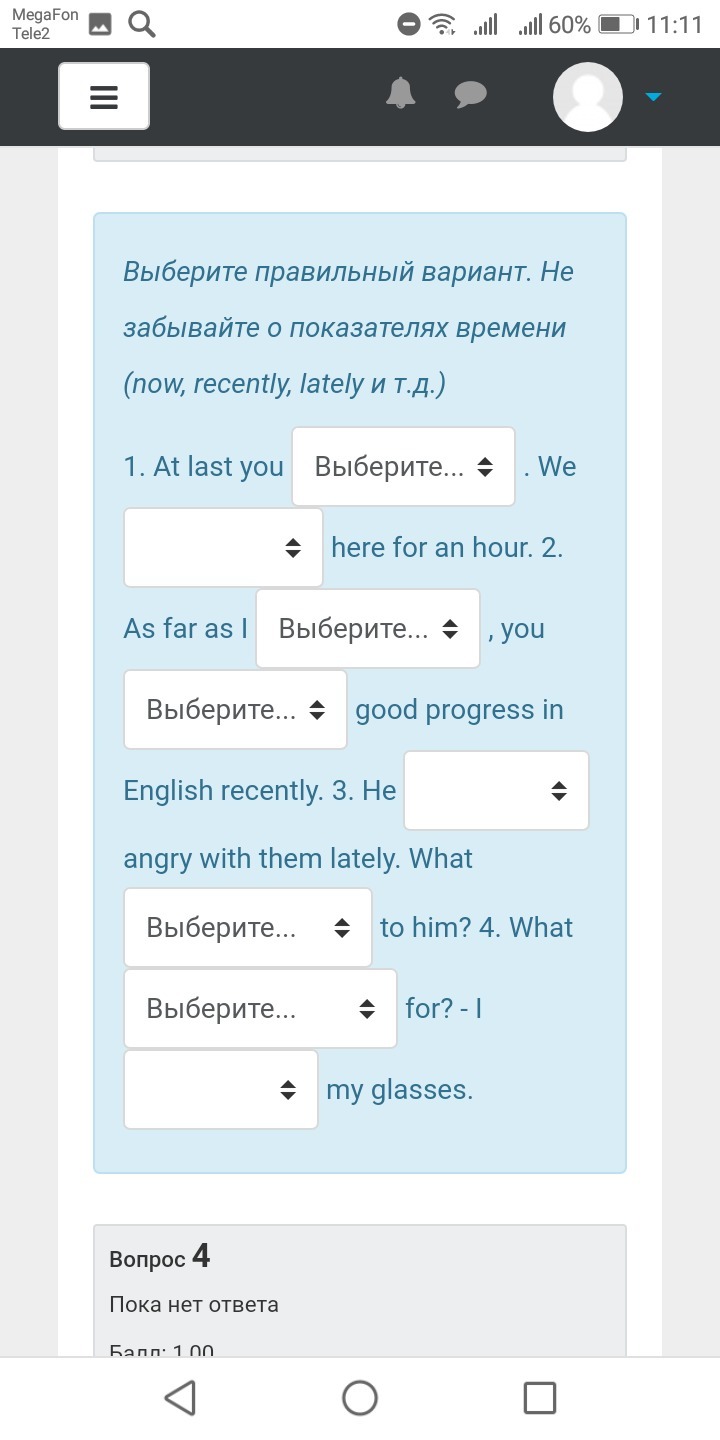The width and height of the screenshot is (720, 1440).
Task: Open dropdown before 'for? - I'
Action: tap(260, 1009)
